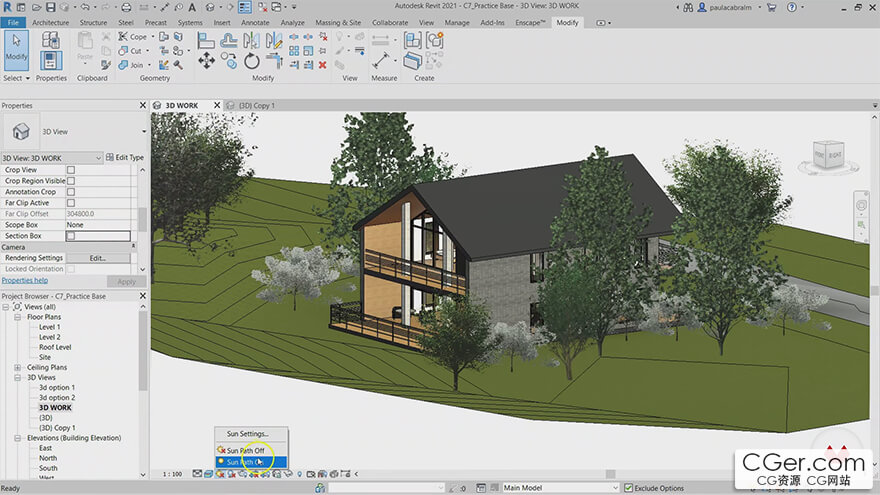
Task: Click the Rotate tool icon
Action: pyautogui.click(x=254, y=61)
